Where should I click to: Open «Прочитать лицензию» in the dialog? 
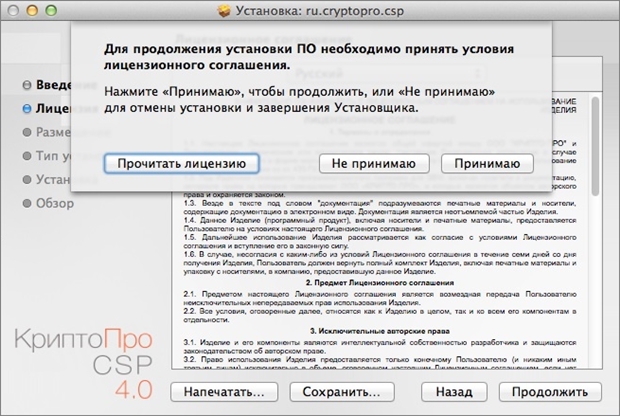click(x=181, y=164)
